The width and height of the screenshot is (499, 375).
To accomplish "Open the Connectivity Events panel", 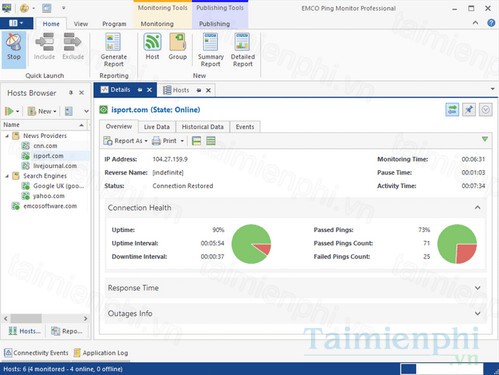I will [36, 353].
